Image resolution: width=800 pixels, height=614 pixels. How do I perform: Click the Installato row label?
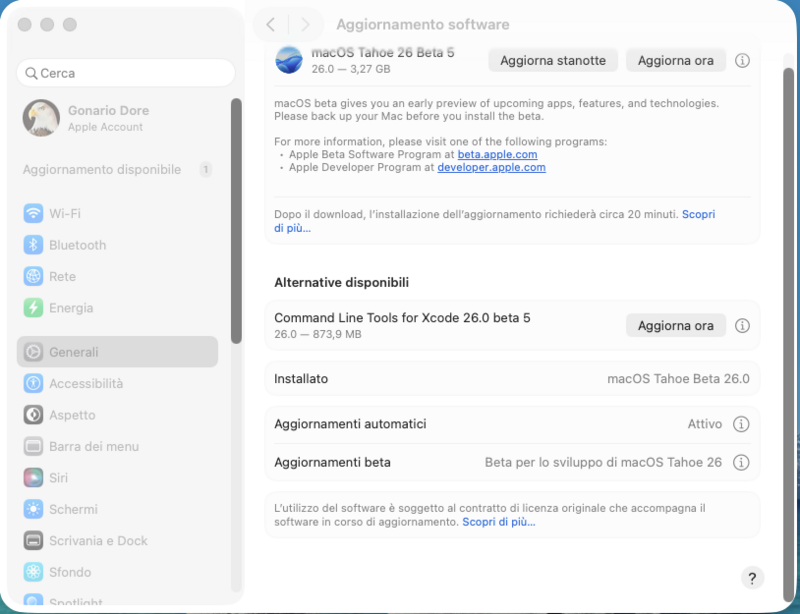coord(301,379)
